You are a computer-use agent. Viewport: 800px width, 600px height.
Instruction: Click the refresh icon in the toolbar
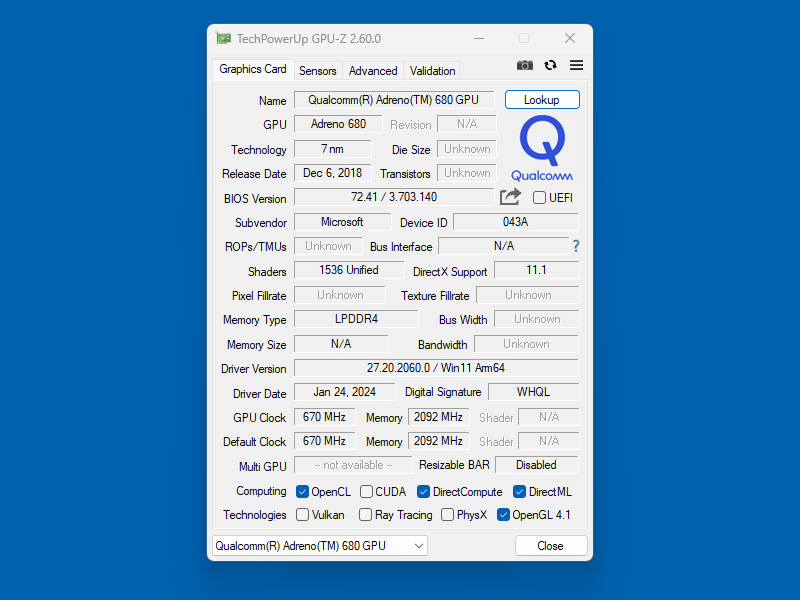[550, 64]
